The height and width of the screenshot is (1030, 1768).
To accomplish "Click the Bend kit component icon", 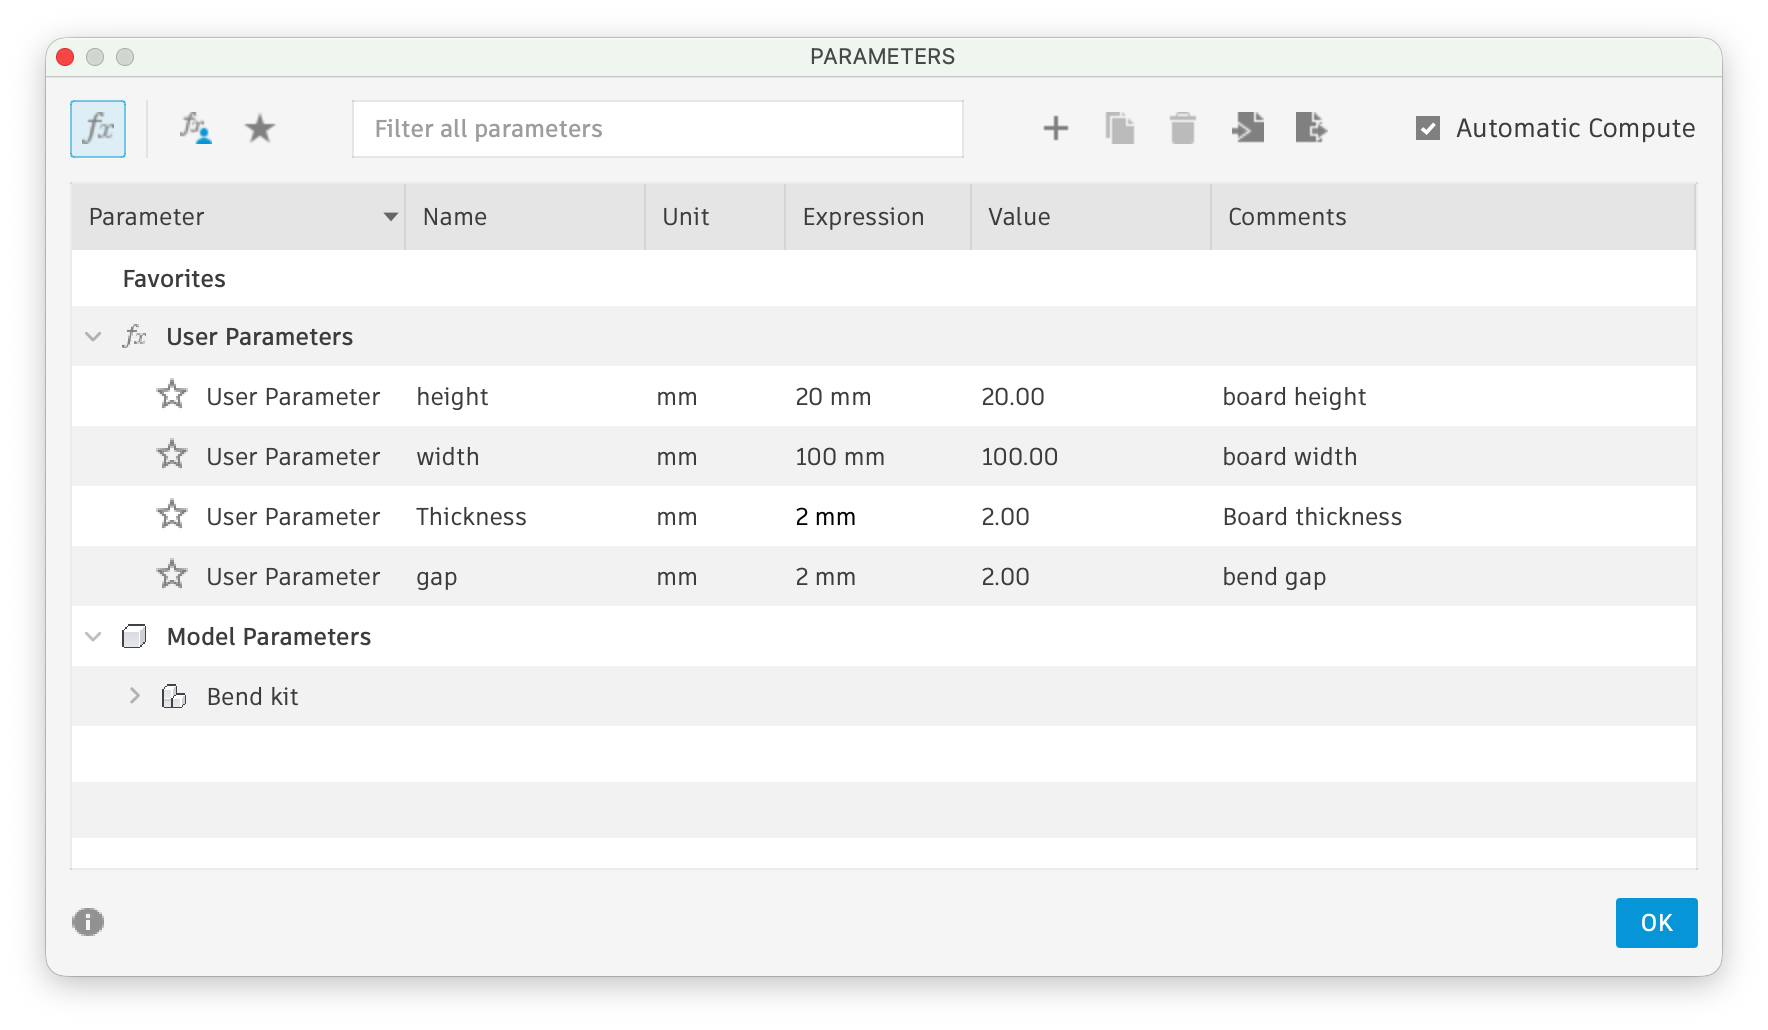I will (174, 696).
